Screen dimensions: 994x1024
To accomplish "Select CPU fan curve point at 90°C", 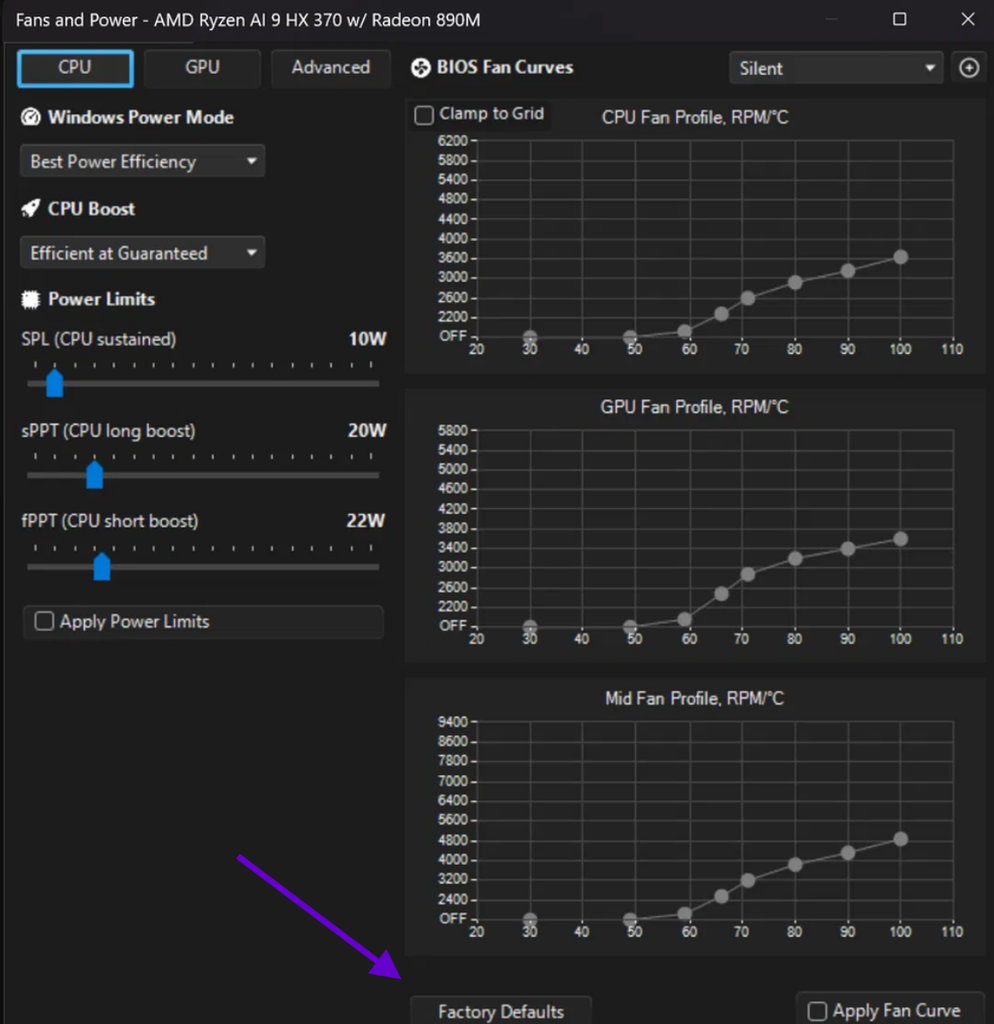I will (848, 271).
